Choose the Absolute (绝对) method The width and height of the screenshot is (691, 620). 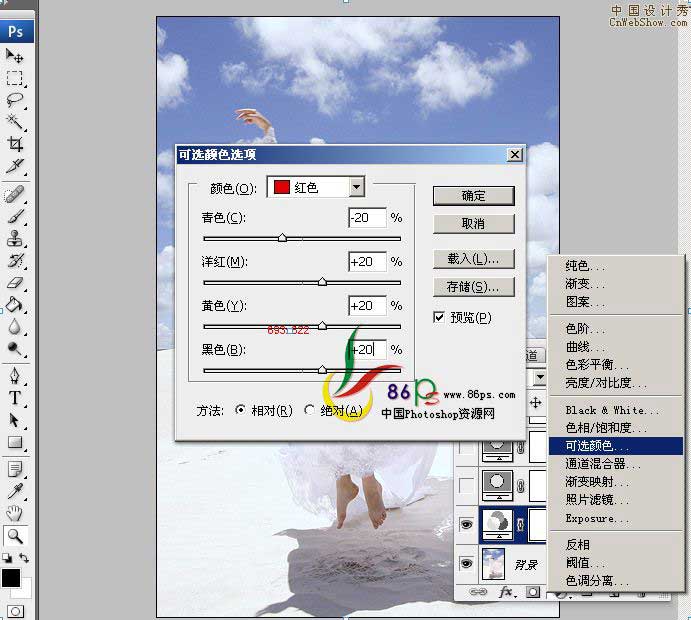[x=310, y=410]
